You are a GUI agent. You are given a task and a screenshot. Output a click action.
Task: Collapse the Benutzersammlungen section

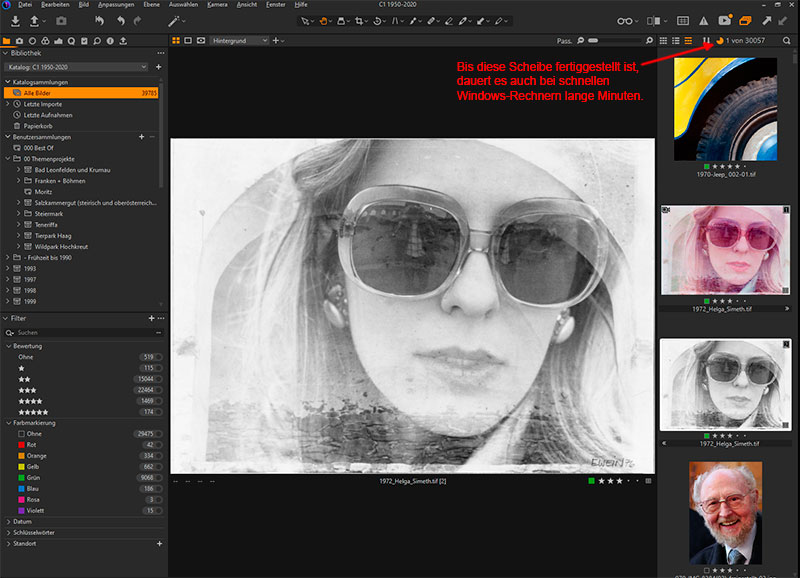pyautogui.click(x=8, y=137)
